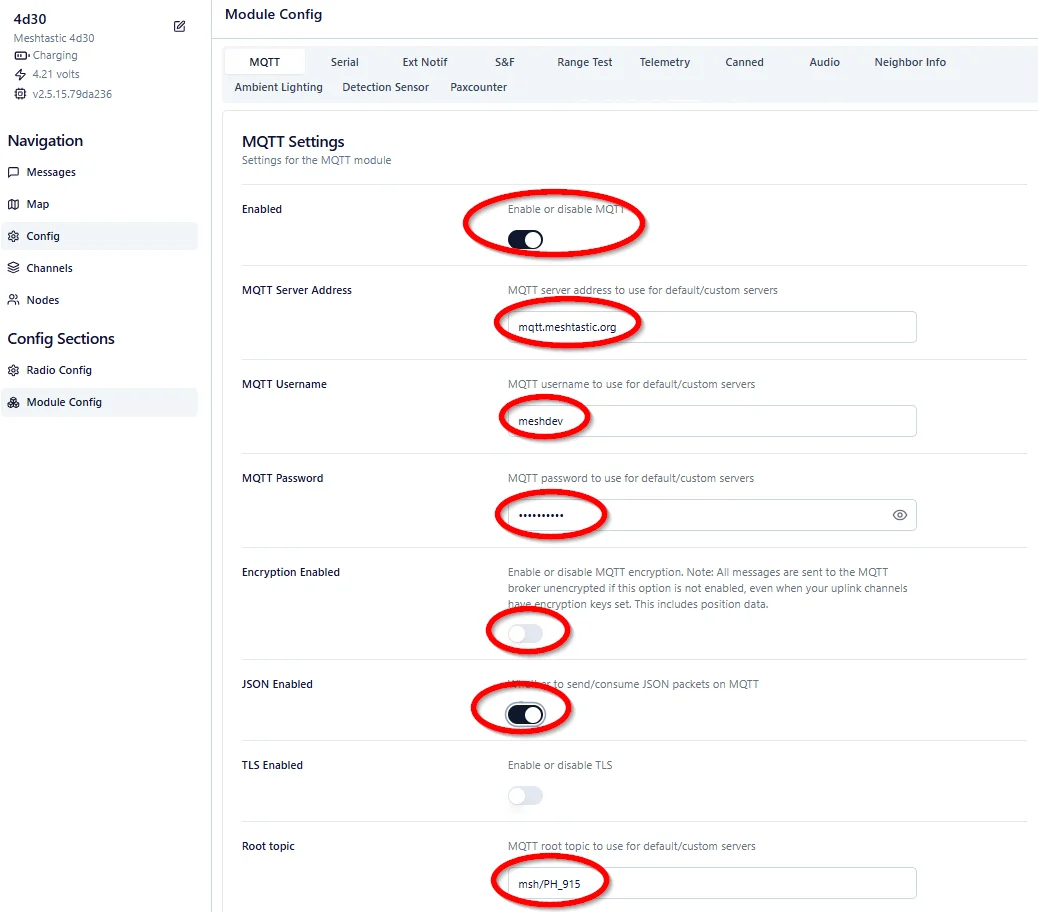Click the Channels layers icon
Image resolution: width=1038 pixels, height=912 pixels.
click(x=13, y=268)
